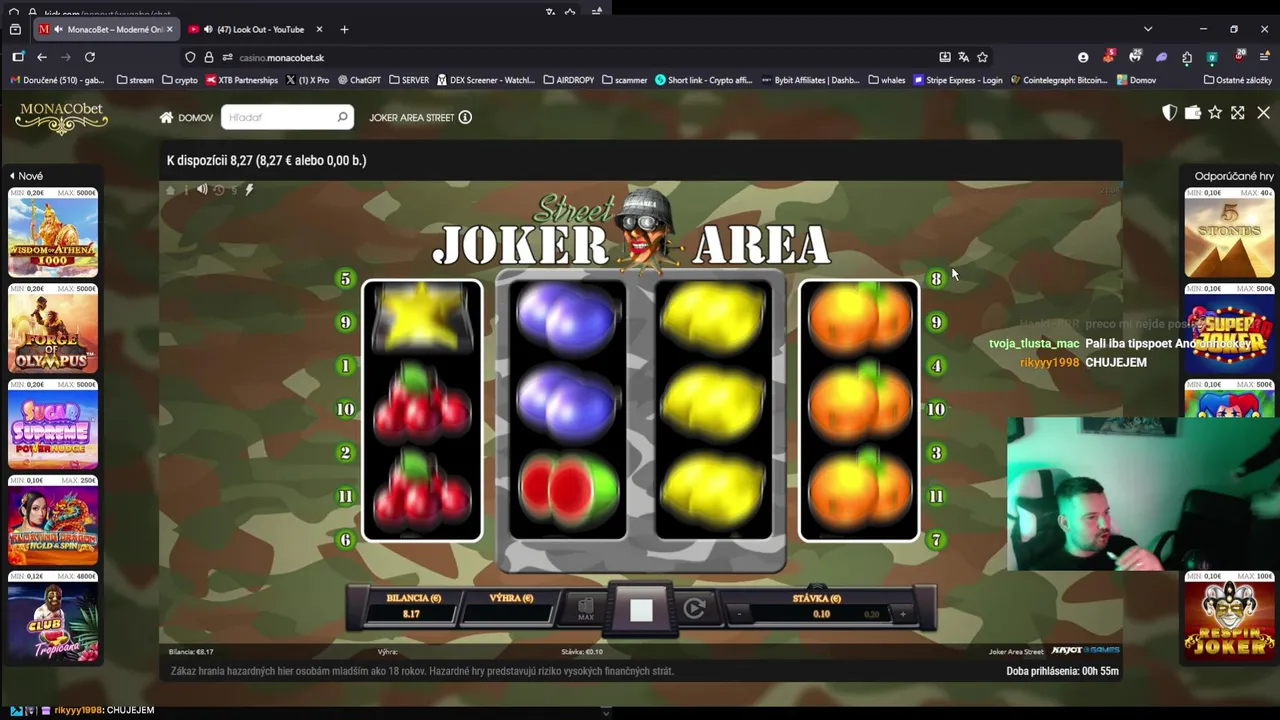Click the responsible gaming shield icon
This screenshot has width=1280, height=720.
[x=1169, y=113]
